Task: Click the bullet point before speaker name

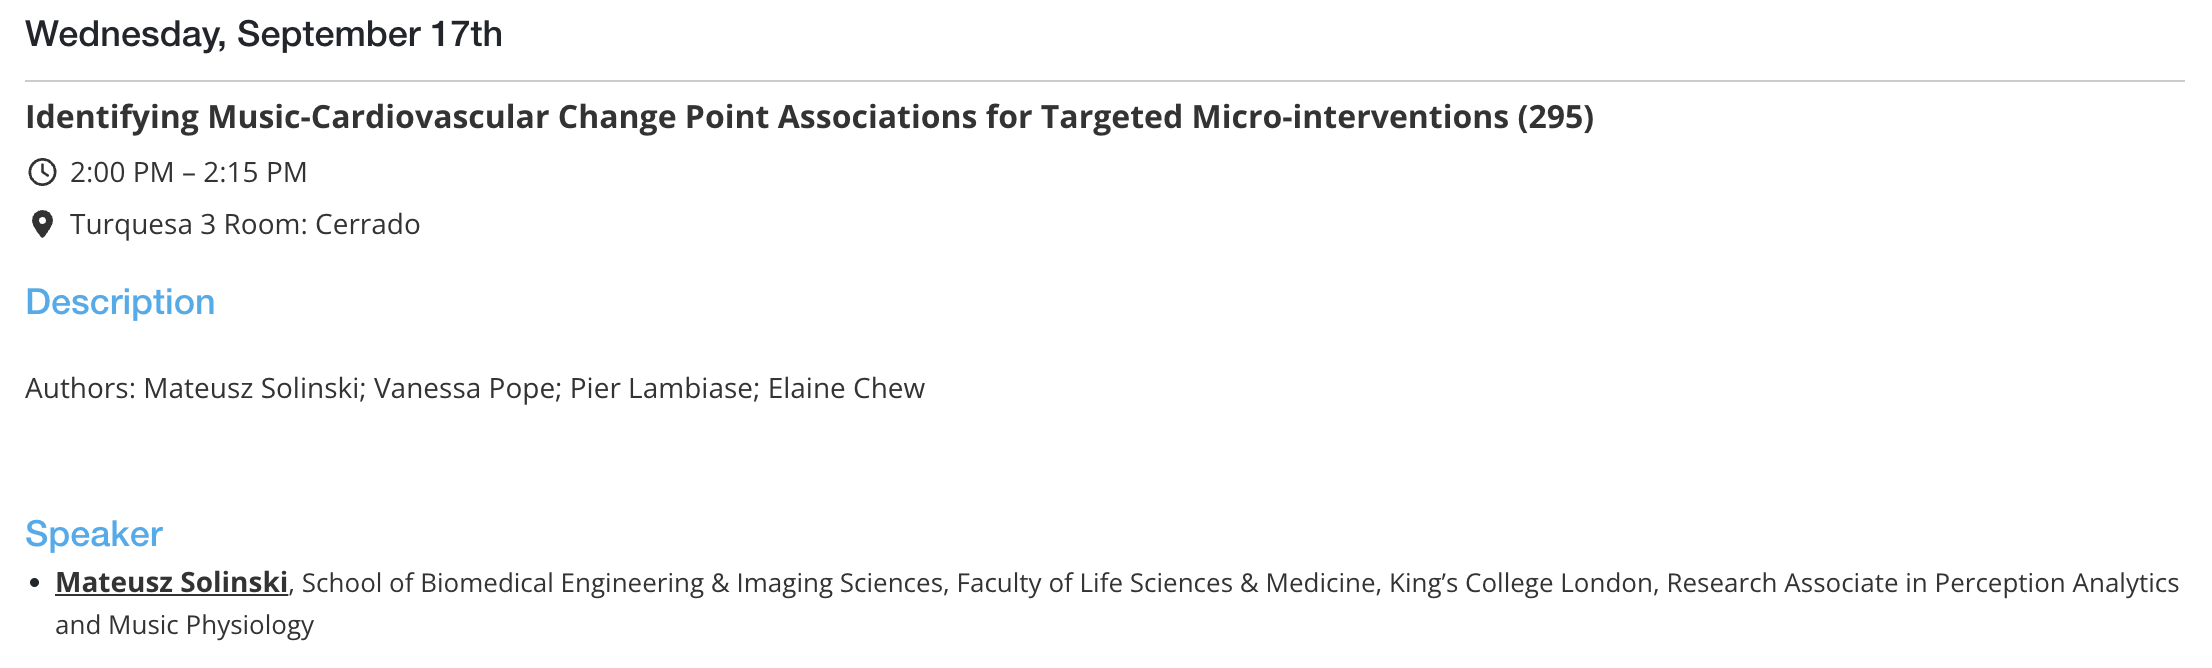Action: point(35,583)
